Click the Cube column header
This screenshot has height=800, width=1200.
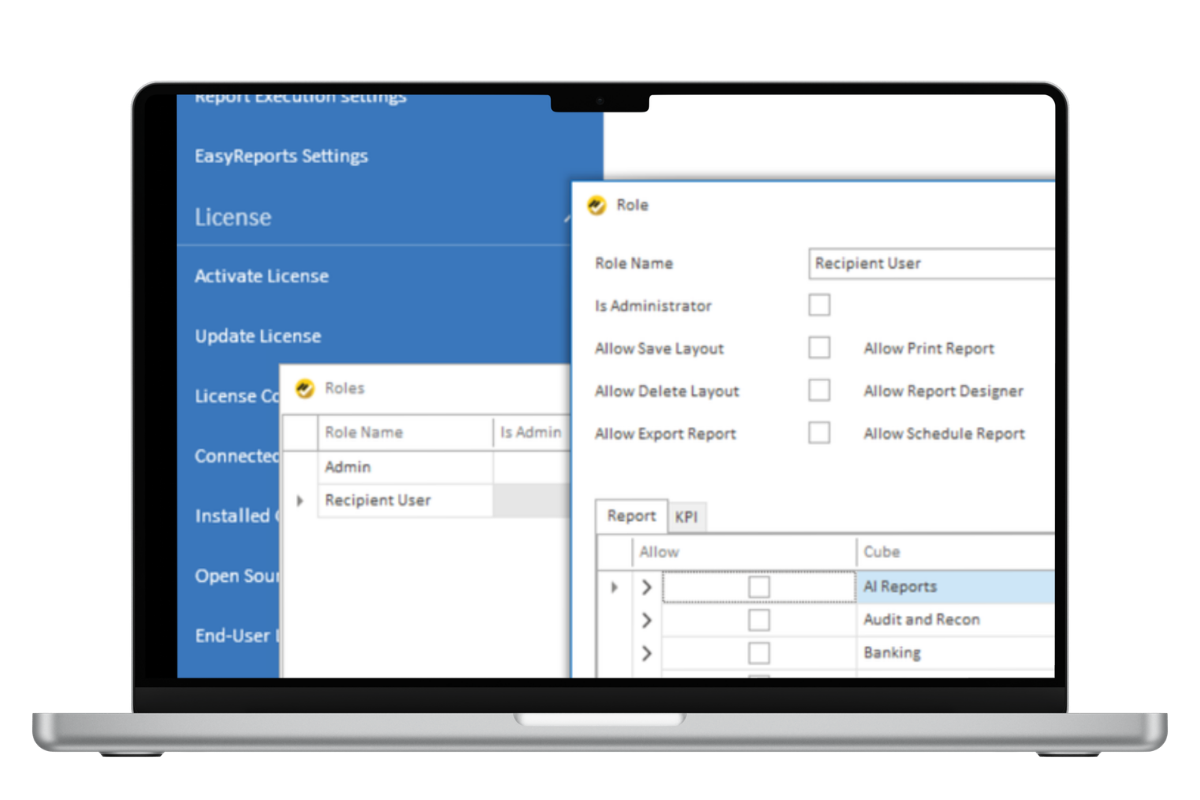(x=956, y=552)
